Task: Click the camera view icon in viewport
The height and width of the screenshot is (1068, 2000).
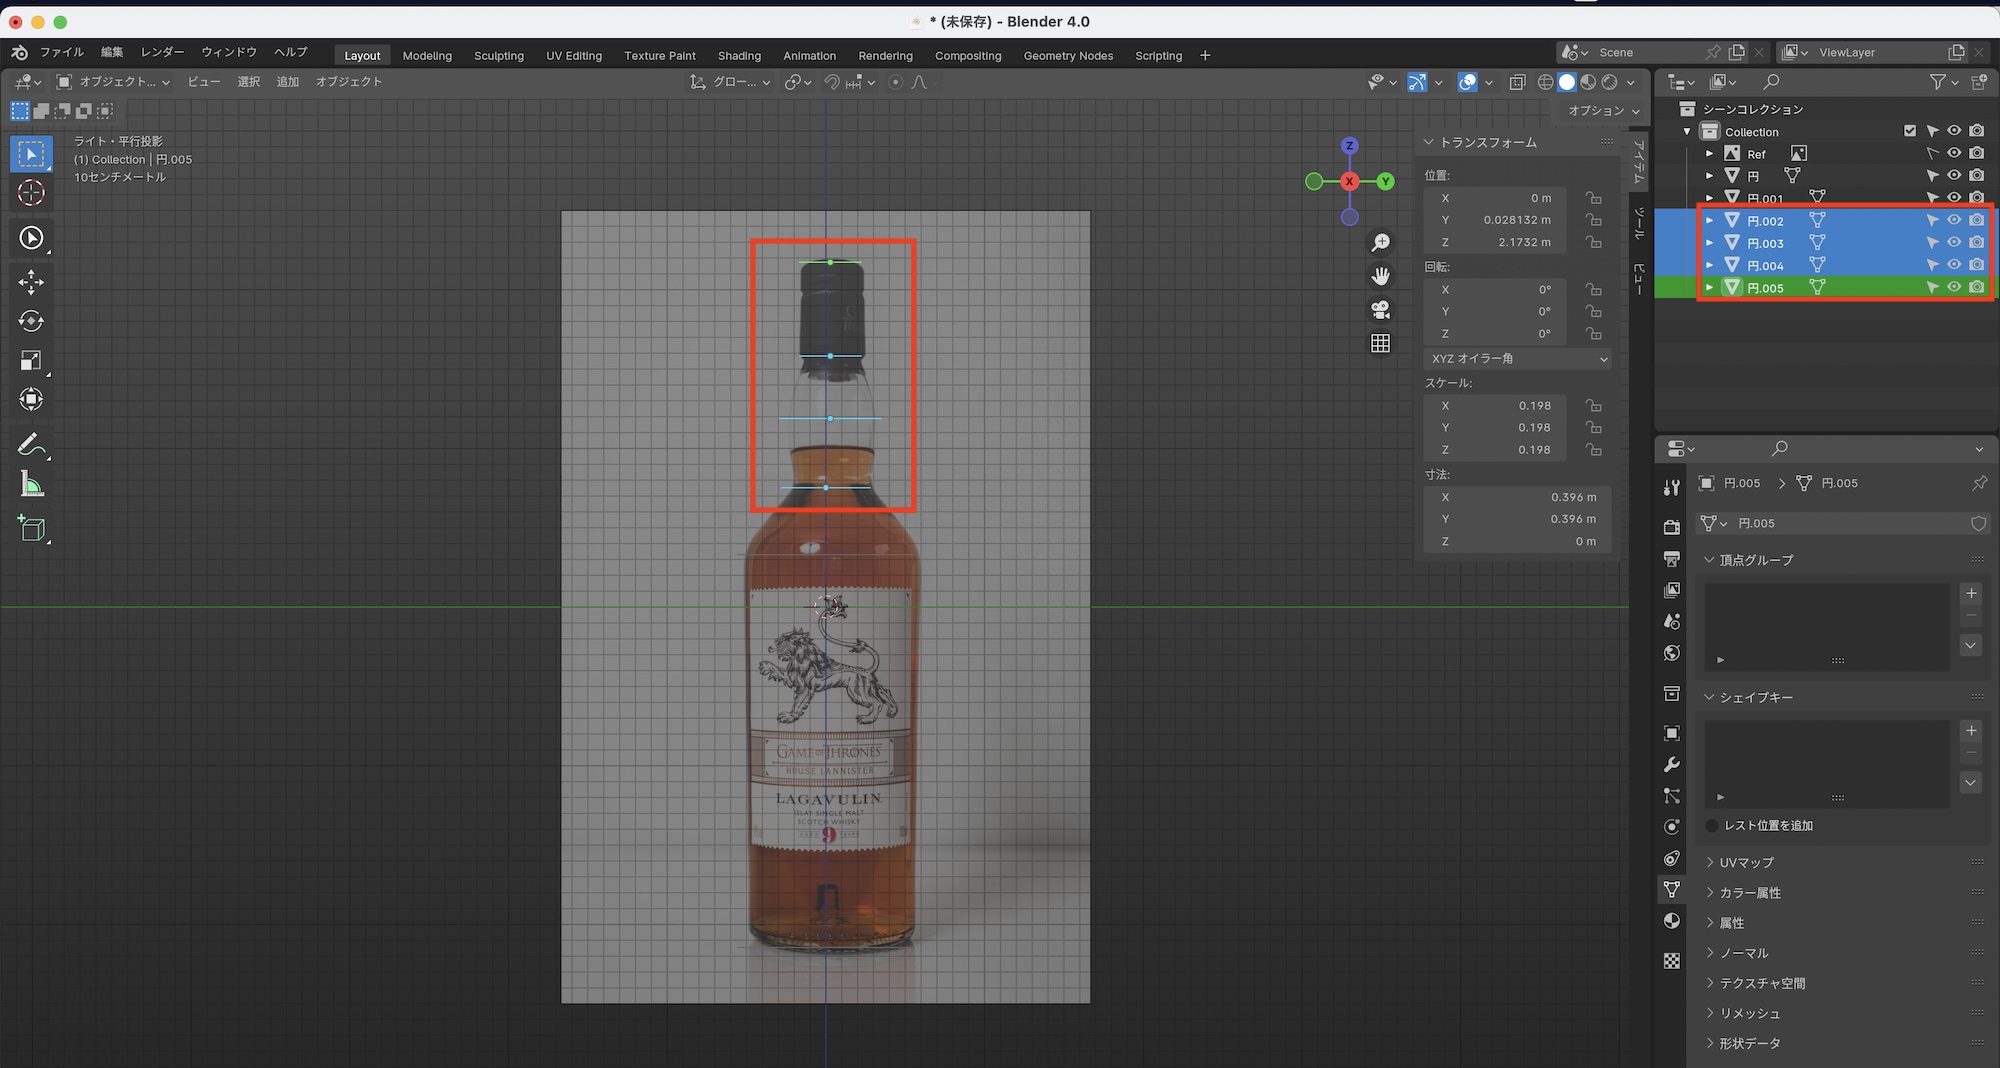Action: [x=1380, y=310]
